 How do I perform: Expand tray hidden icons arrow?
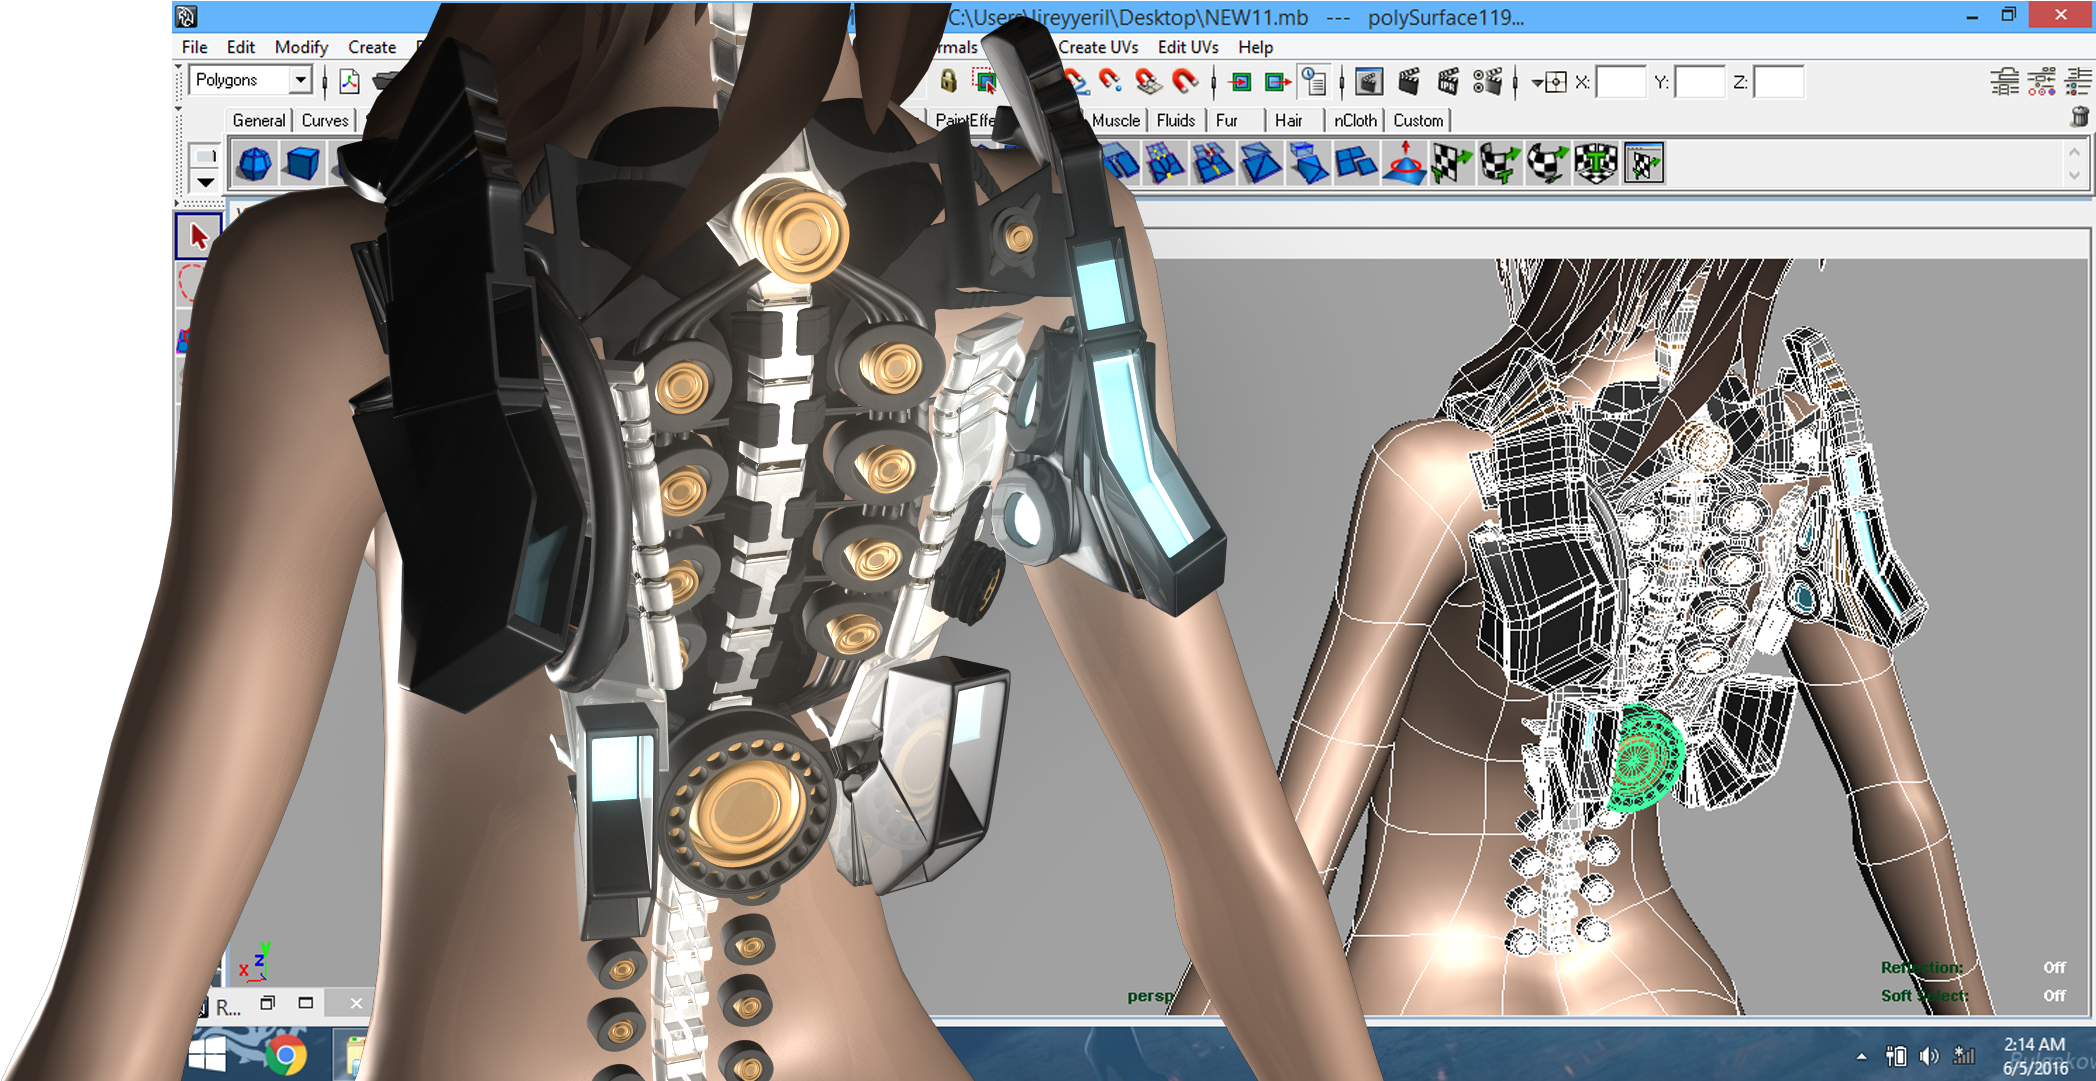coord(1861,1056)
